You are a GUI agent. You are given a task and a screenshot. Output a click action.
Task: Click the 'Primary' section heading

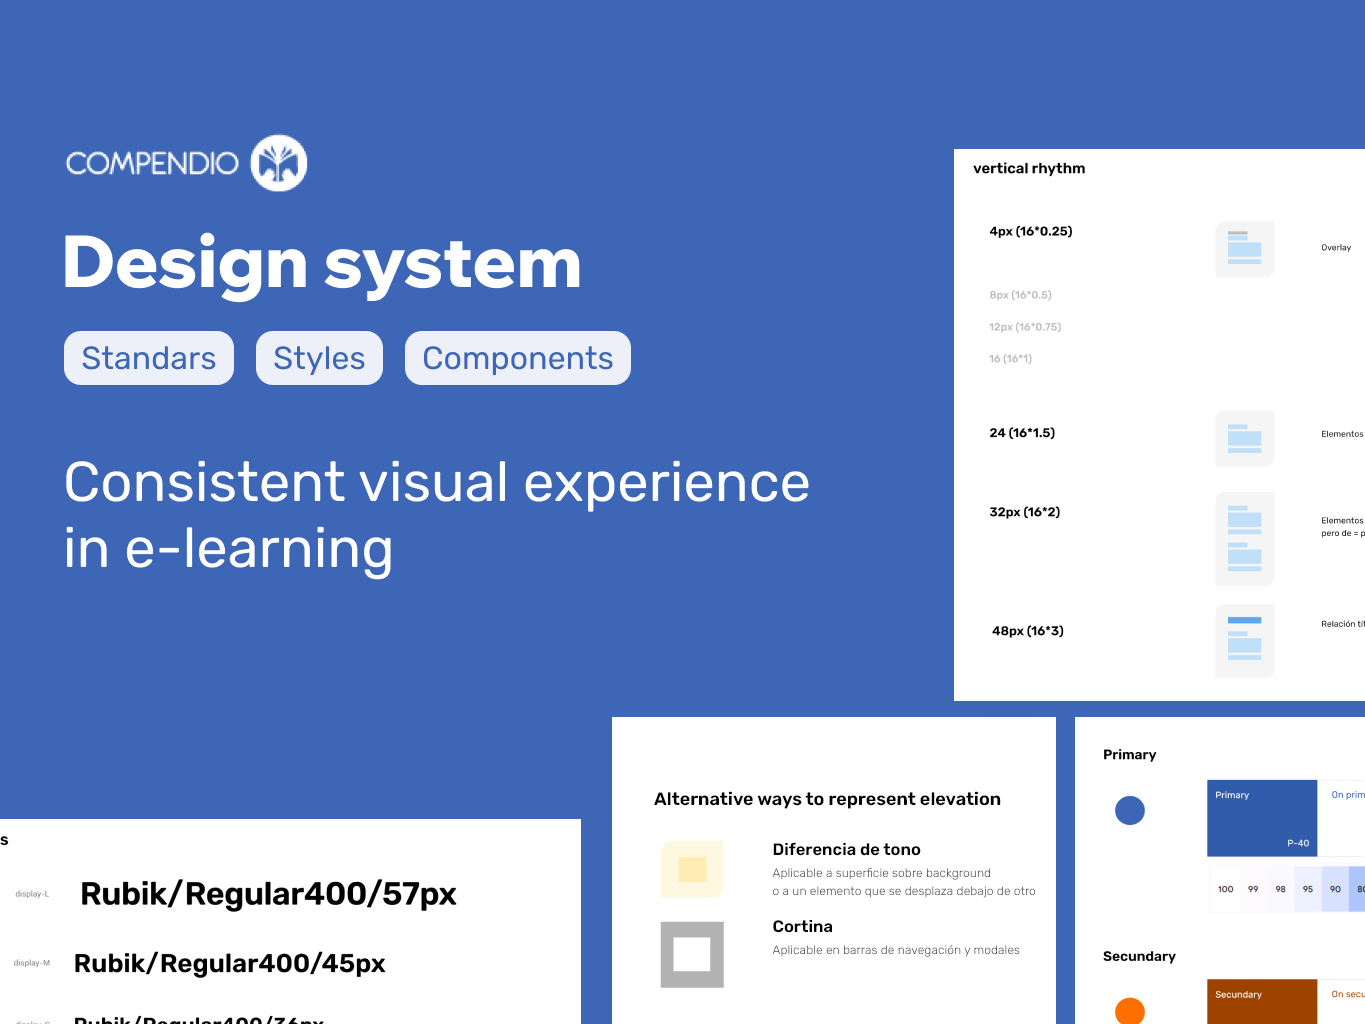1129,754
